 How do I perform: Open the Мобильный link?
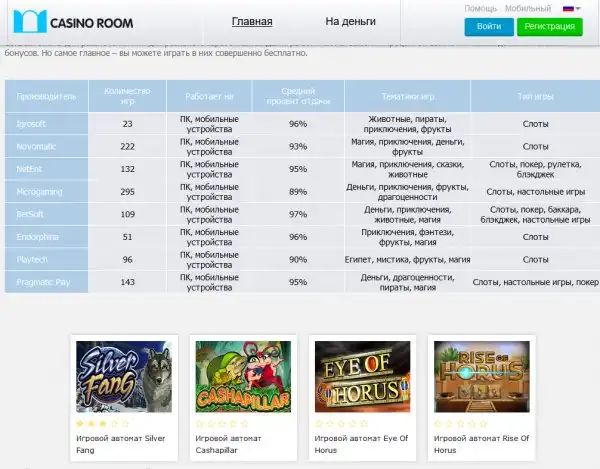(x=527, y=8)
